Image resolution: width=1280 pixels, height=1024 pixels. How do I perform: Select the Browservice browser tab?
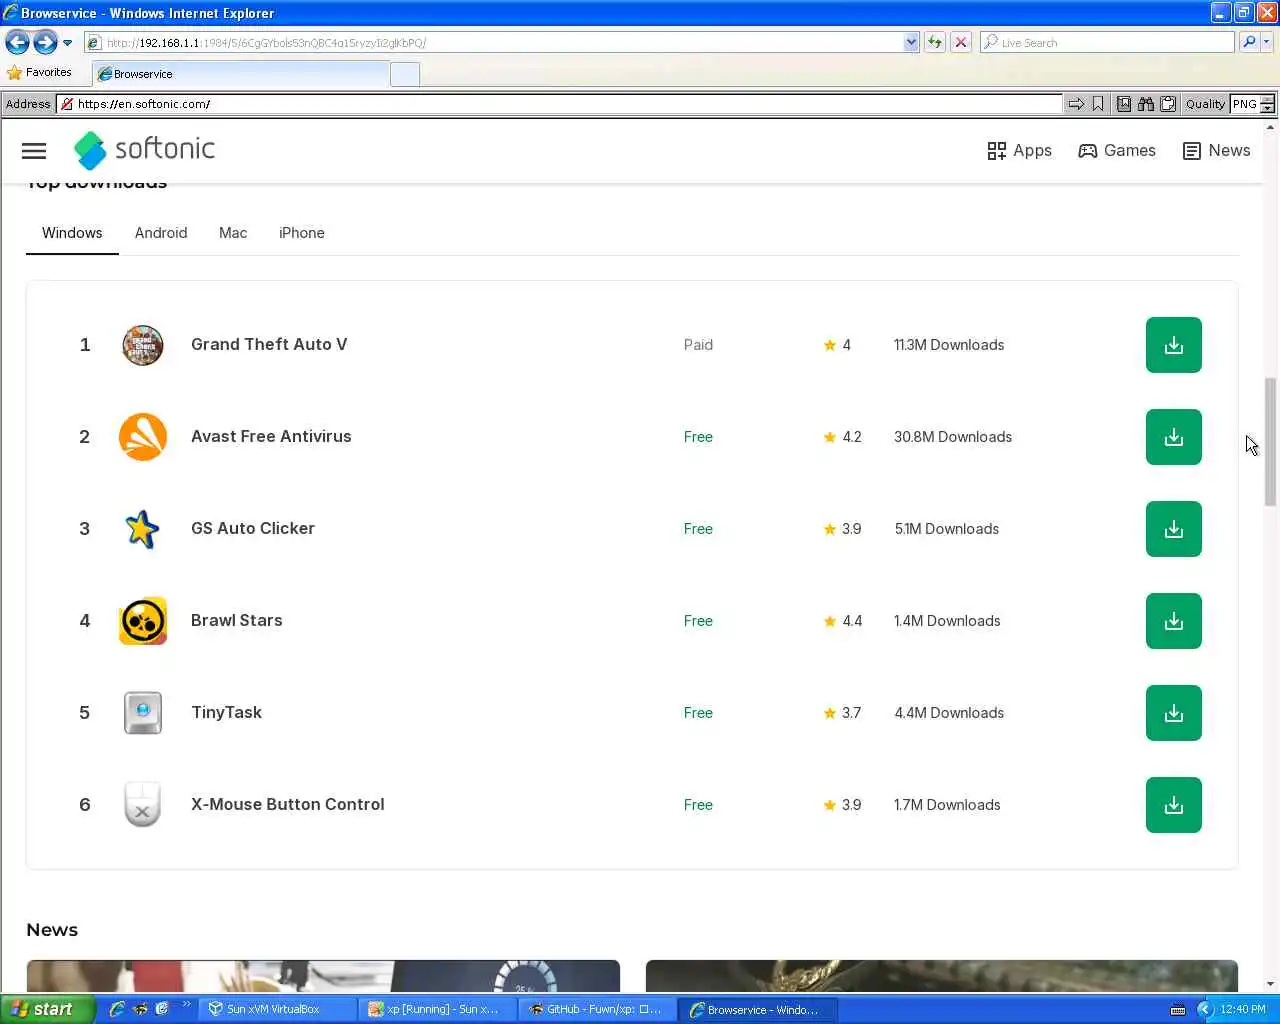pos(240,74)
